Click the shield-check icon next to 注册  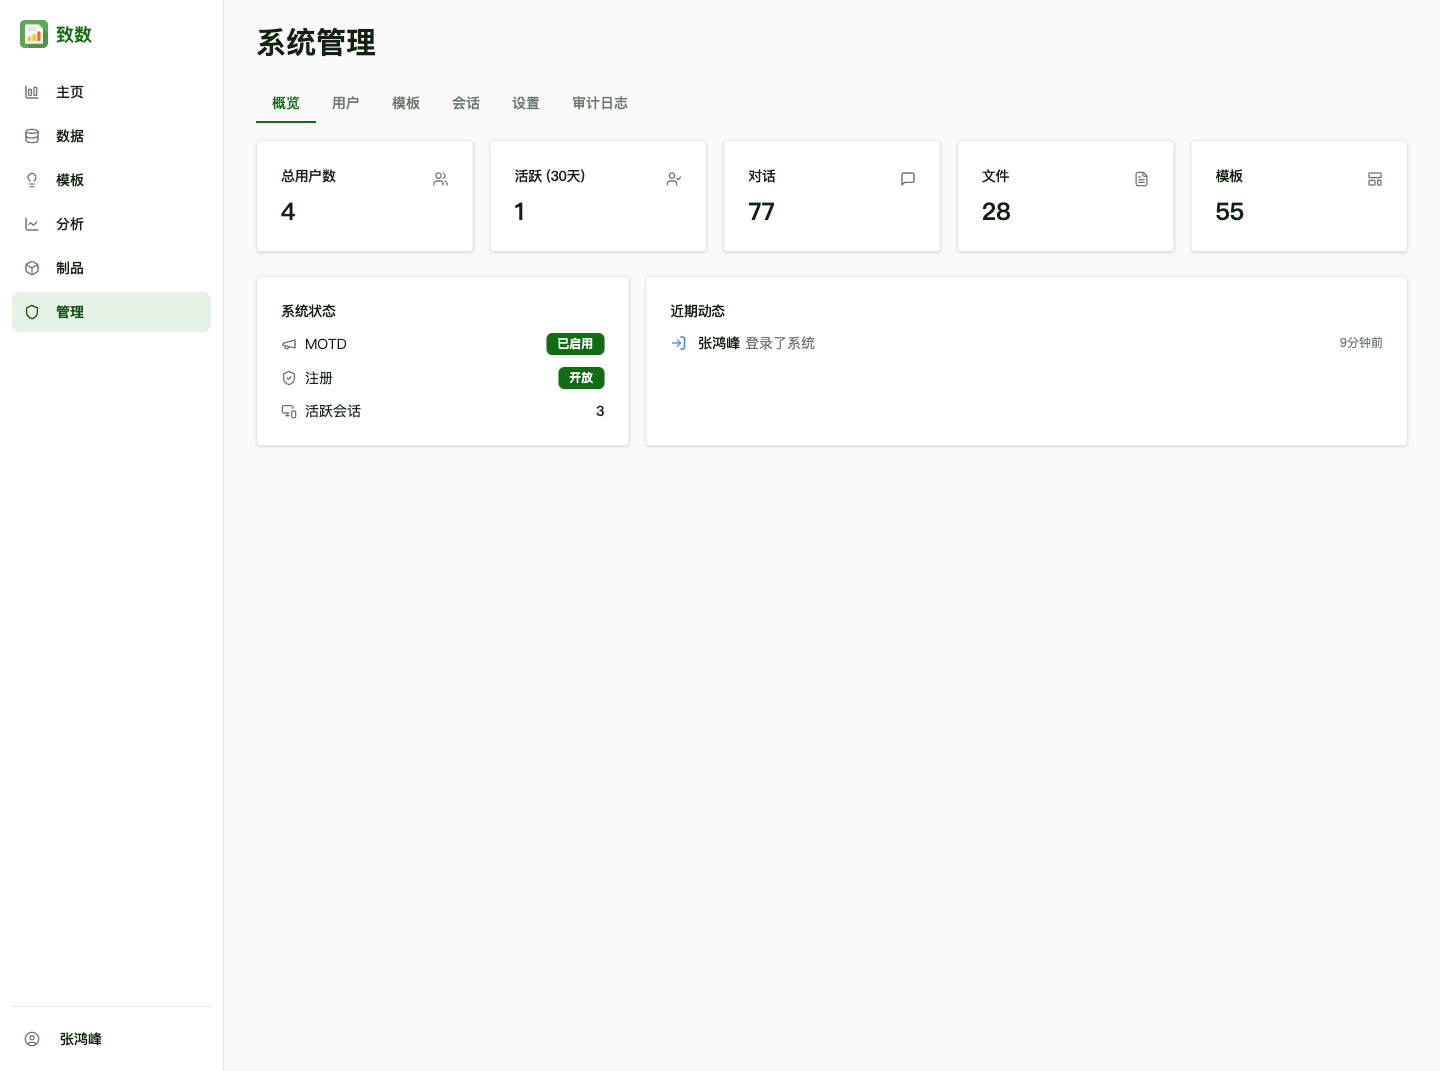pos(289,378)
